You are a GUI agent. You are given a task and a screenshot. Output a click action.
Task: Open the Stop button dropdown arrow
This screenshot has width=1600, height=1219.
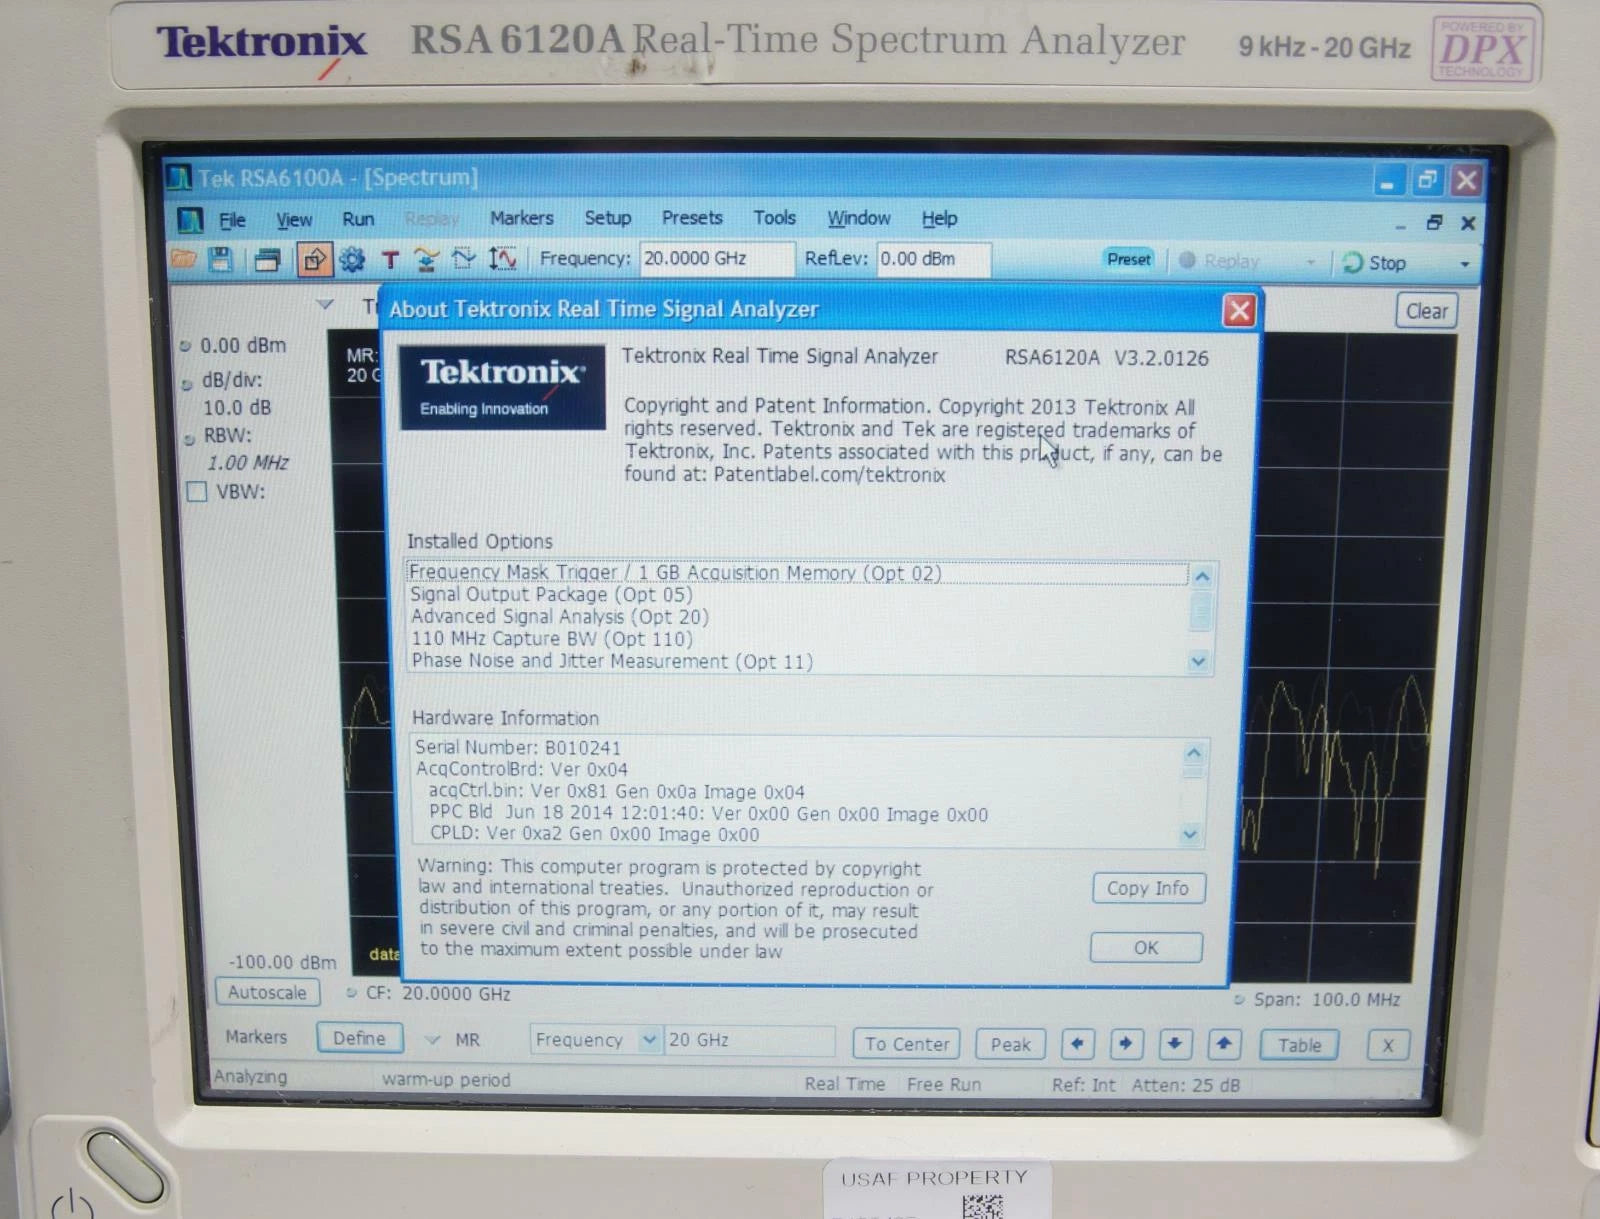pos(1465,264)
